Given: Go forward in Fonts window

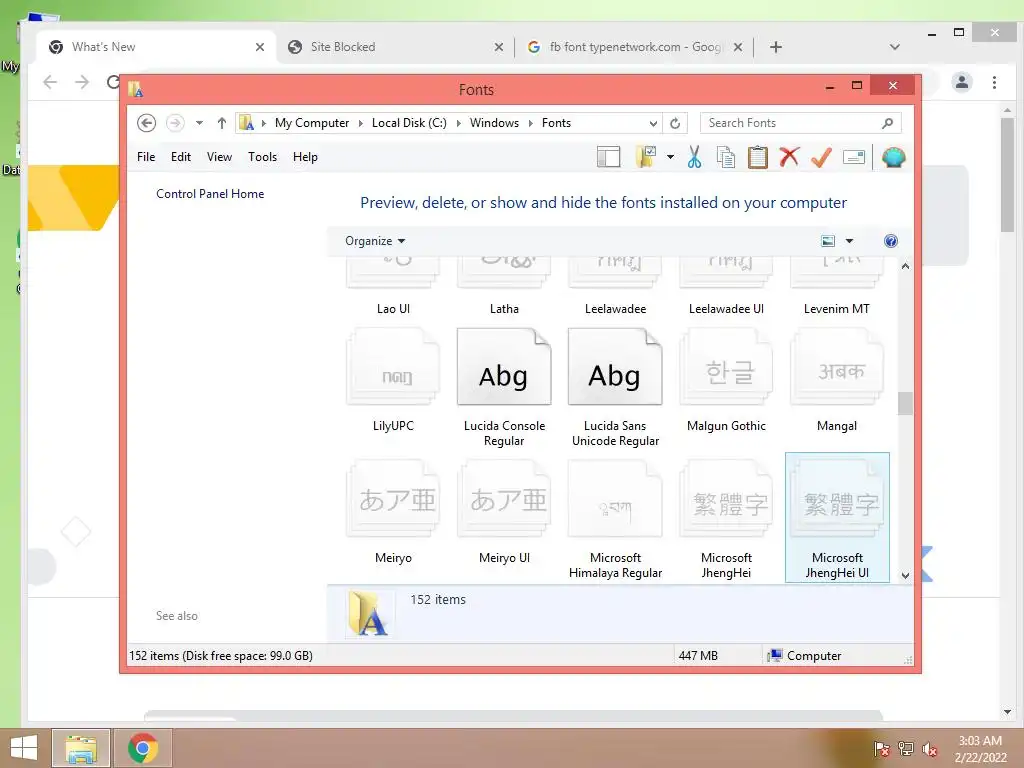Looking at the screenshot, I should point(174,123).
